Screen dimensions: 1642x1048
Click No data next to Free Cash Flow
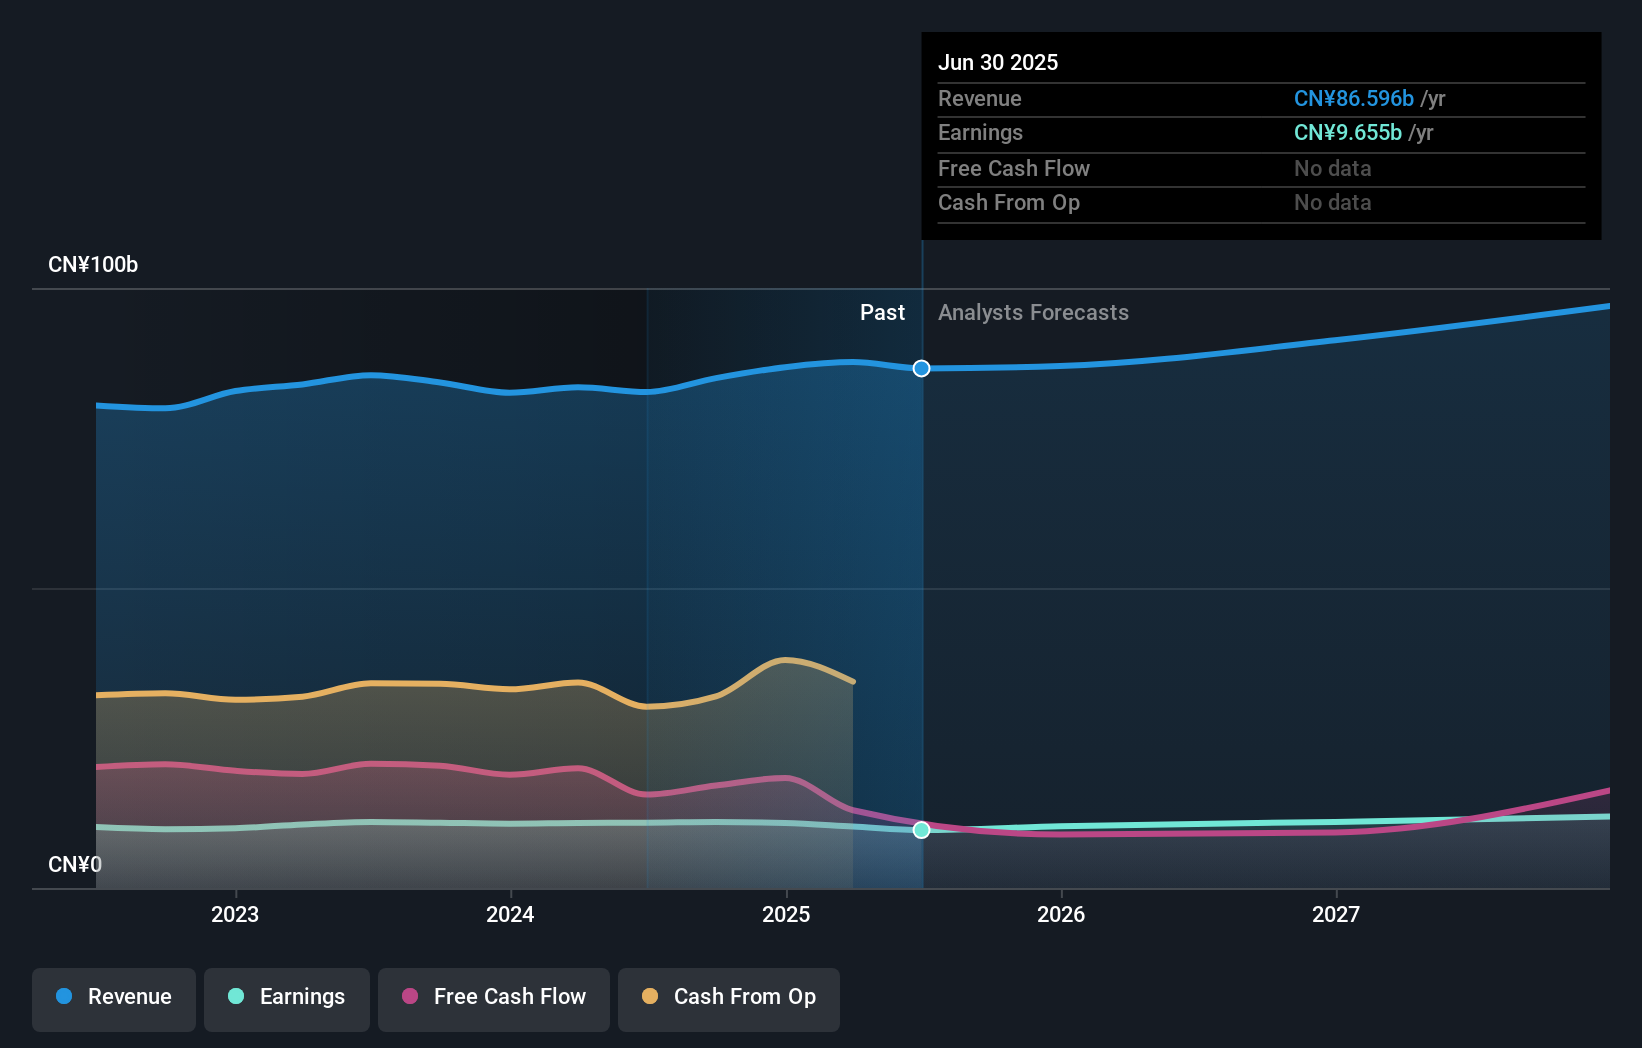pyautogui.click(x=1332, y=168)
